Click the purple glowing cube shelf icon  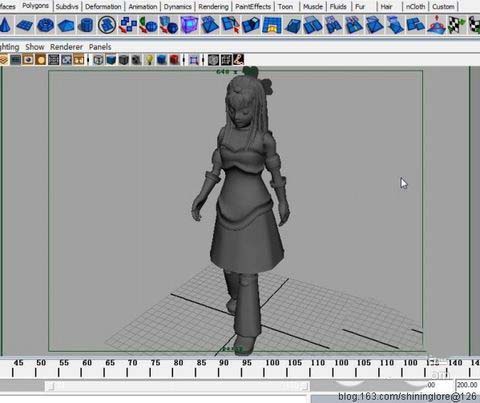[x=189, y=25]
